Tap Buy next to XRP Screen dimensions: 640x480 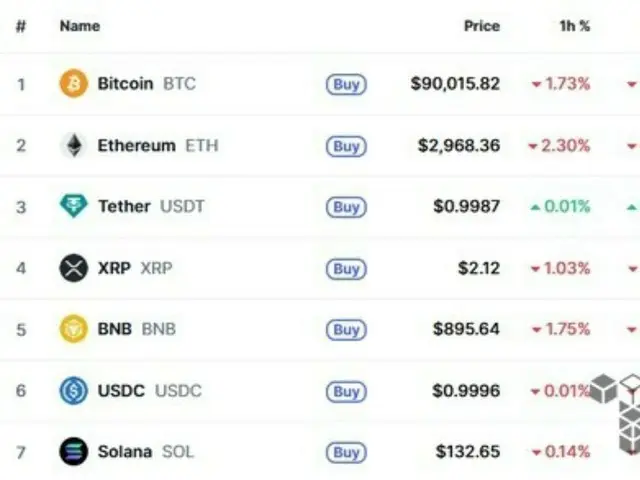click(x=346, y=269)
